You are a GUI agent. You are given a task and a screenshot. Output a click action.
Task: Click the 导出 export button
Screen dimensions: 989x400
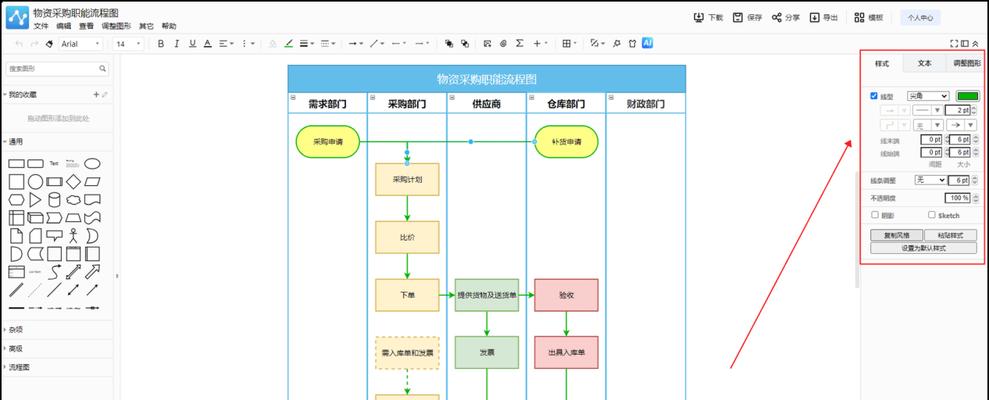pyautogui.click(x=824, y=18)
